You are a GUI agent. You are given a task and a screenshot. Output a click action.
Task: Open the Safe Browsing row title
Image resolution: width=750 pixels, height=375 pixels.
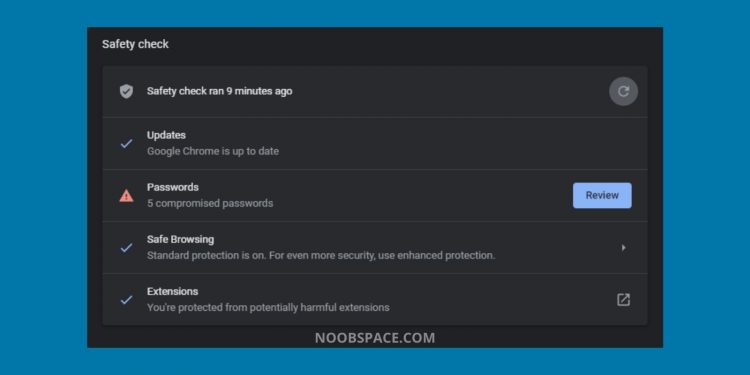pyautogui.click(x=180, y=239)
